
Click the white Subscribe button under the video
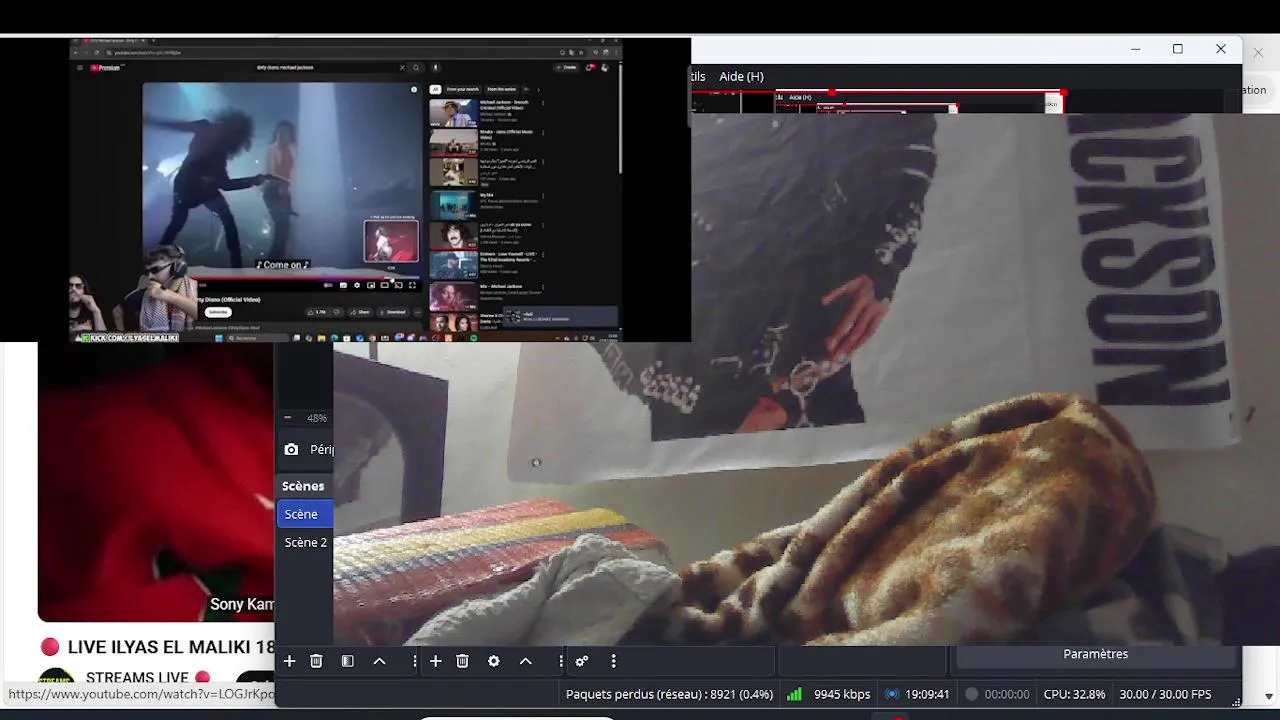tap(217, 312)
